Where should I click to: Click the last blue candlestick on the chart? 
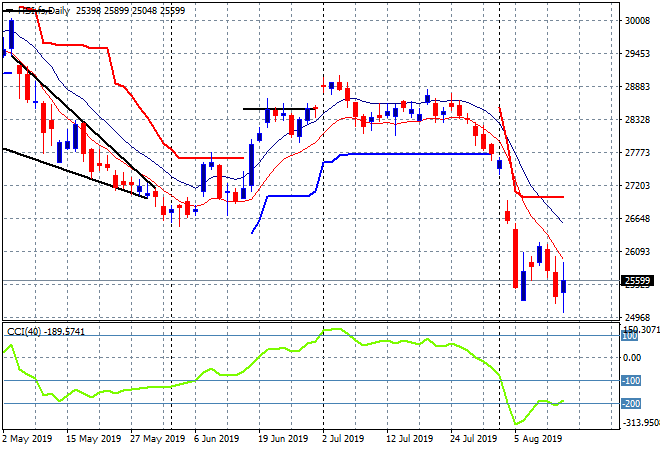pyautogui.click(x=563, y=285)
